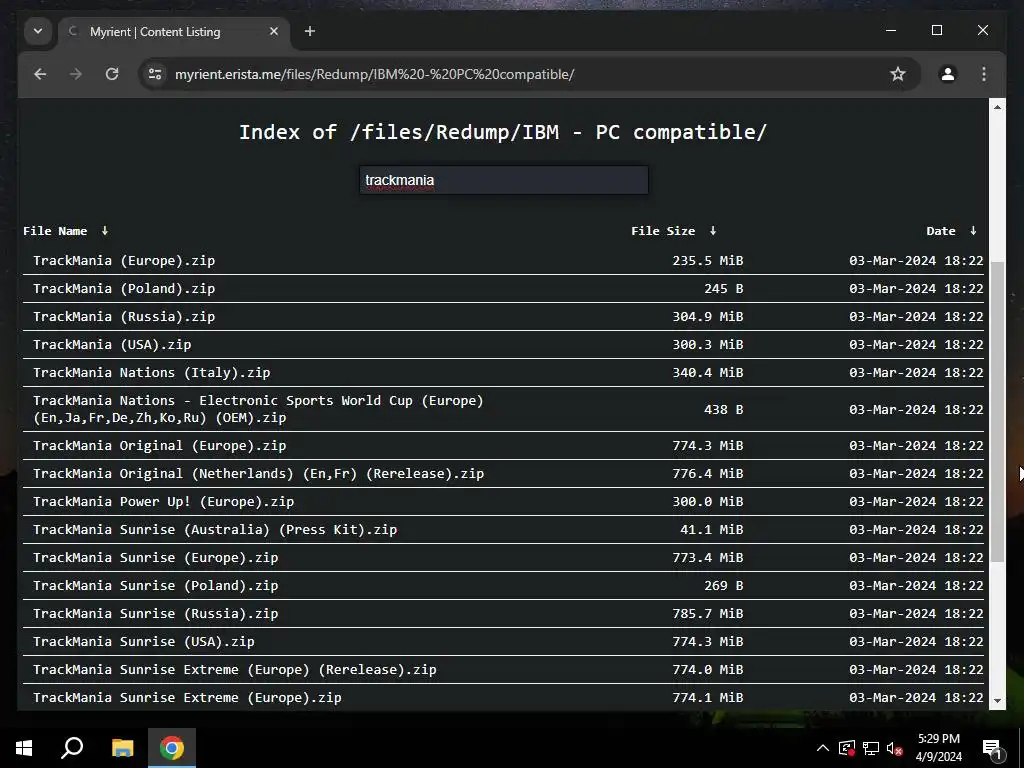Open a new tab with plus button
Screen dimensions: 1024x768
point(310,31)
